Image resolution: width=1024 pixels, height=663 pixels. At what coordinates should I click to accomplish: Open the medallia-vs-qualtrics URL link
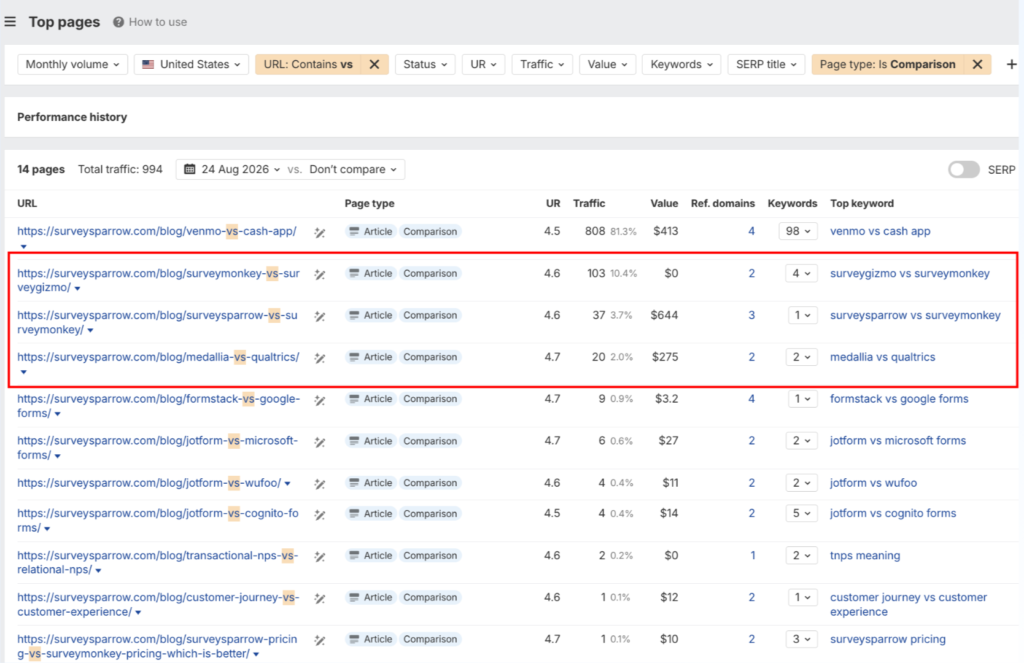coord(158,357)
